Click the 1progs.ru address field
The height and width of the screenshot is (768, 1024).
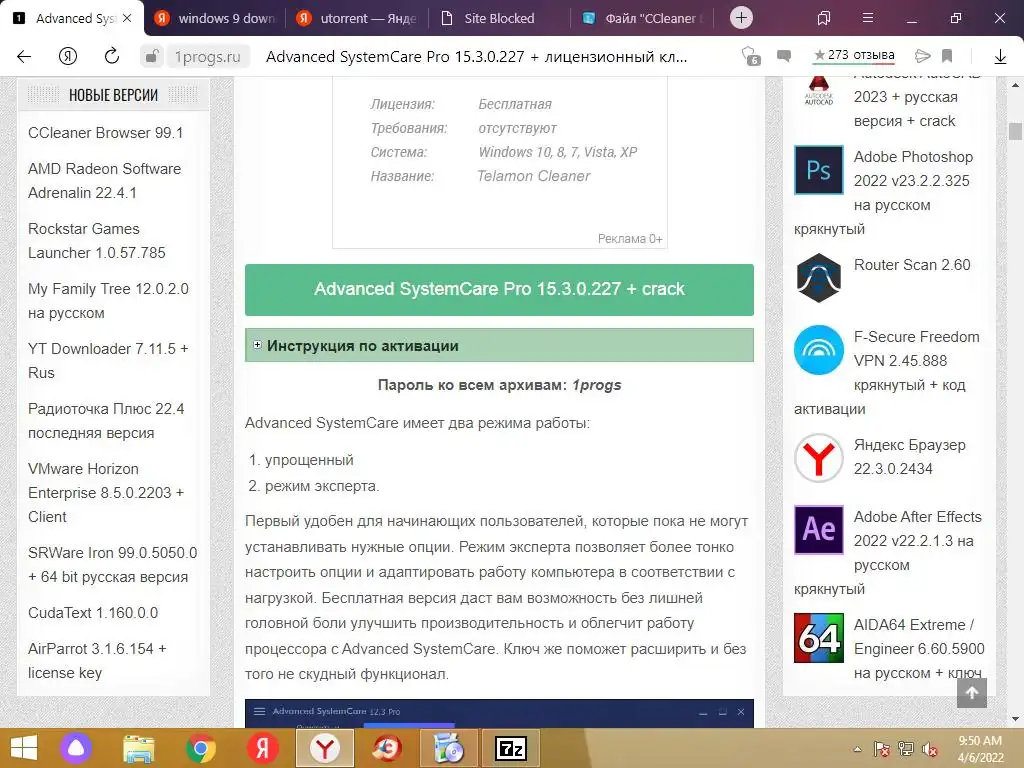point(208,57)
